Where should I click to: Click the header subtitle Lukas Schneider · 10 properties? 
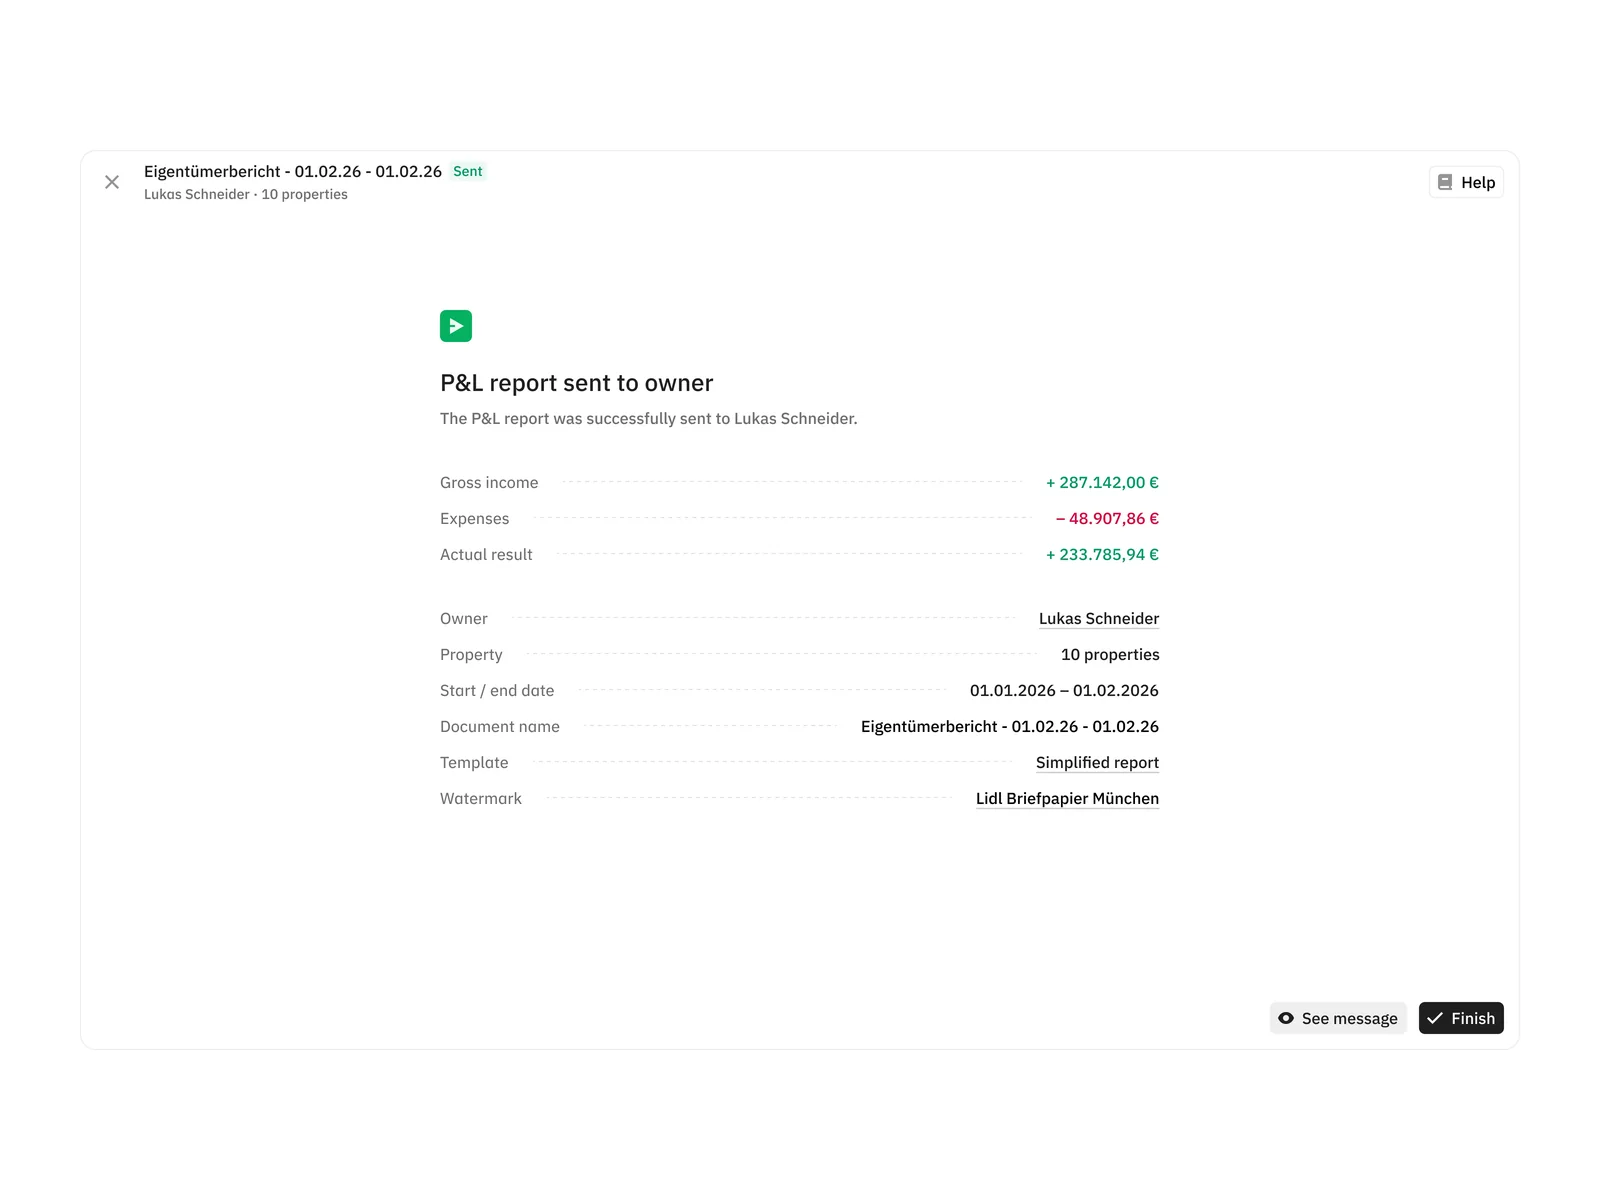[246, 194]
